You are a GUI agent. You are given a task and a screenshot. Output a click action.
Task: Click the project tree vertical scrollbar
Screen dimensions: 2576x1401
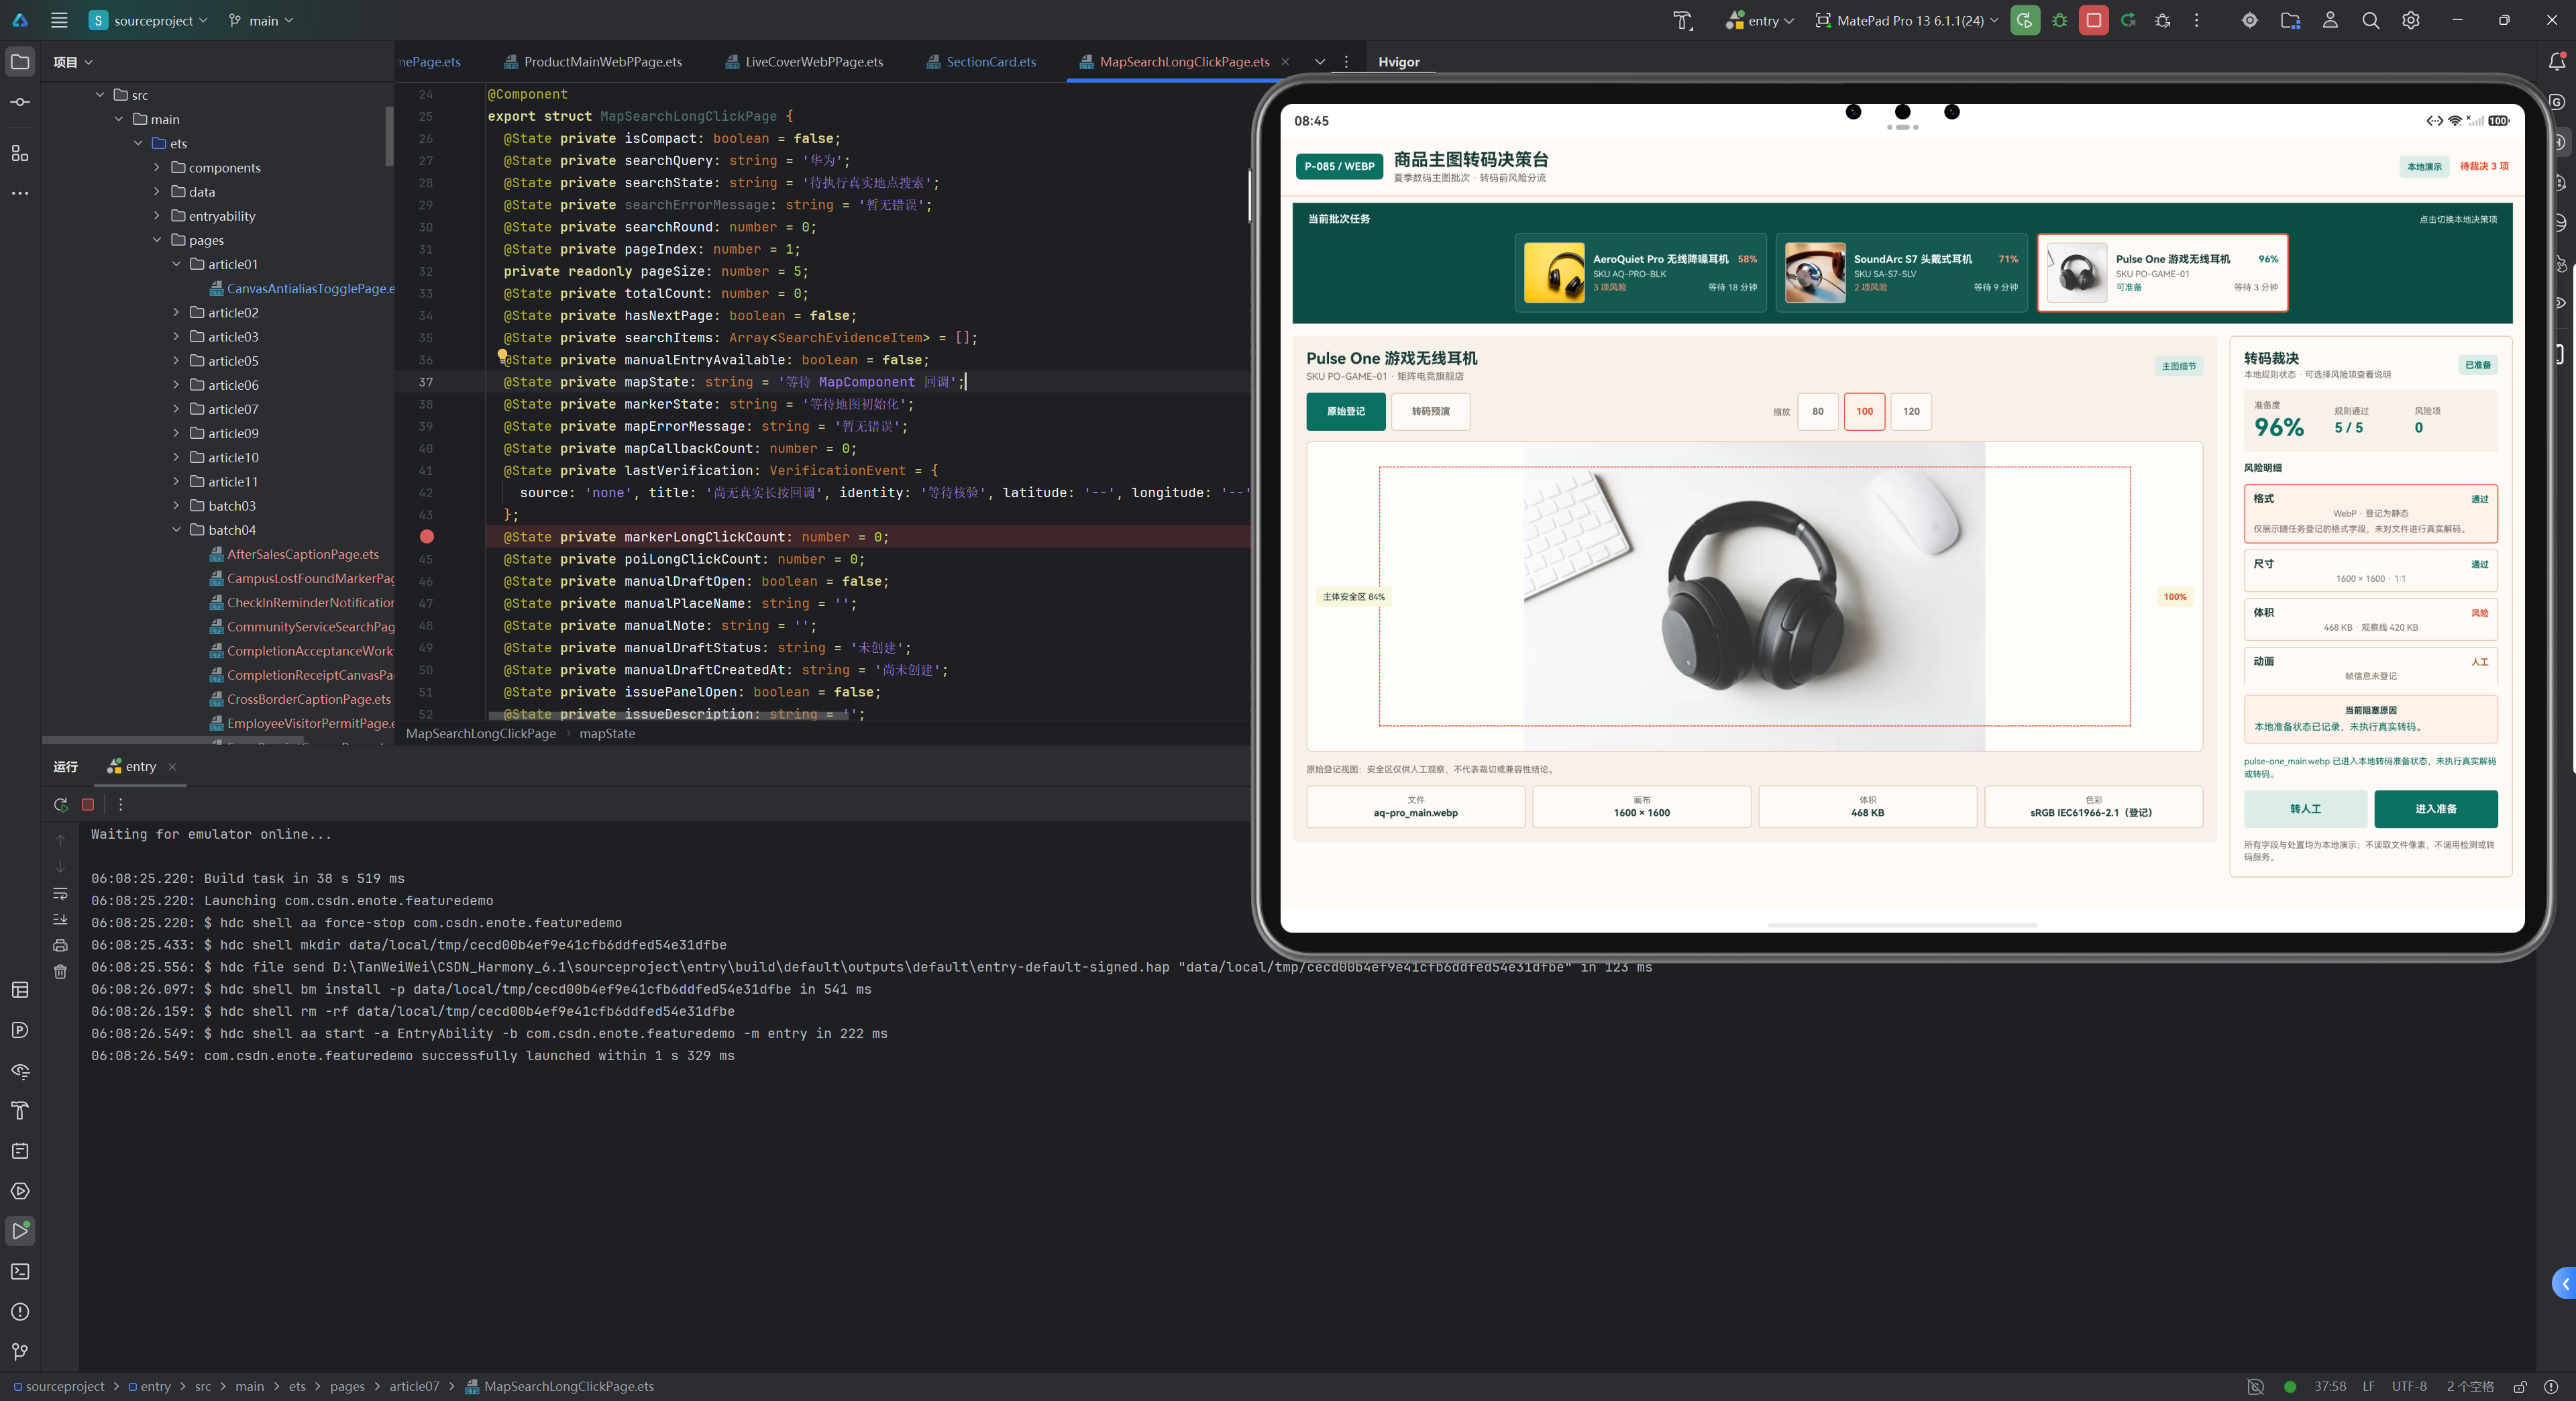[x=389, y=136]
